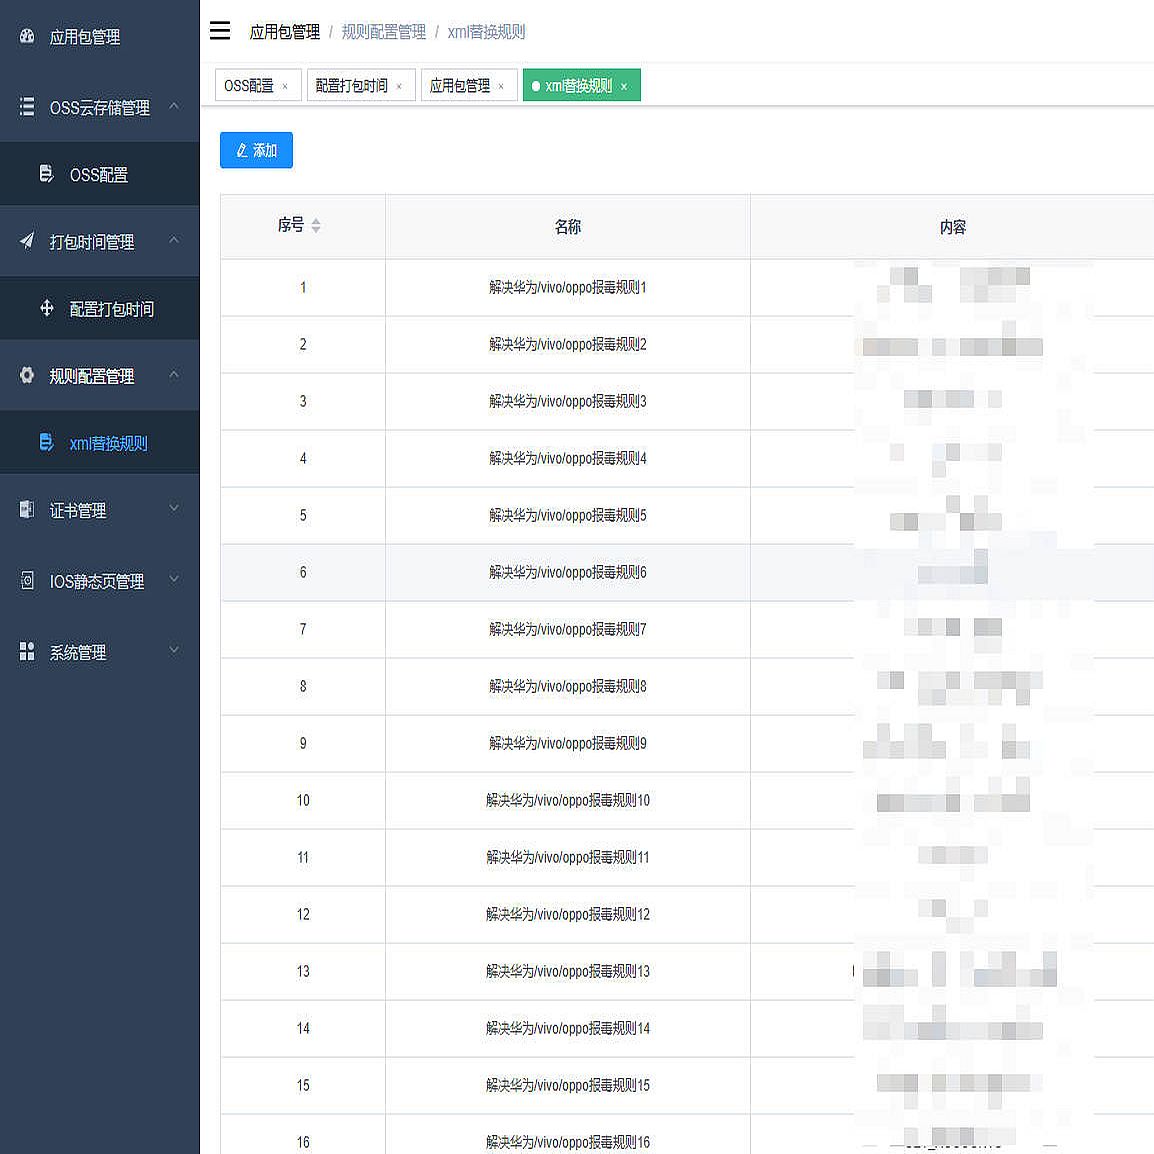Click the OSS云存储管理 list icon
The width and height of the screenshot is (1154, 1154).
tap(27, 106)
